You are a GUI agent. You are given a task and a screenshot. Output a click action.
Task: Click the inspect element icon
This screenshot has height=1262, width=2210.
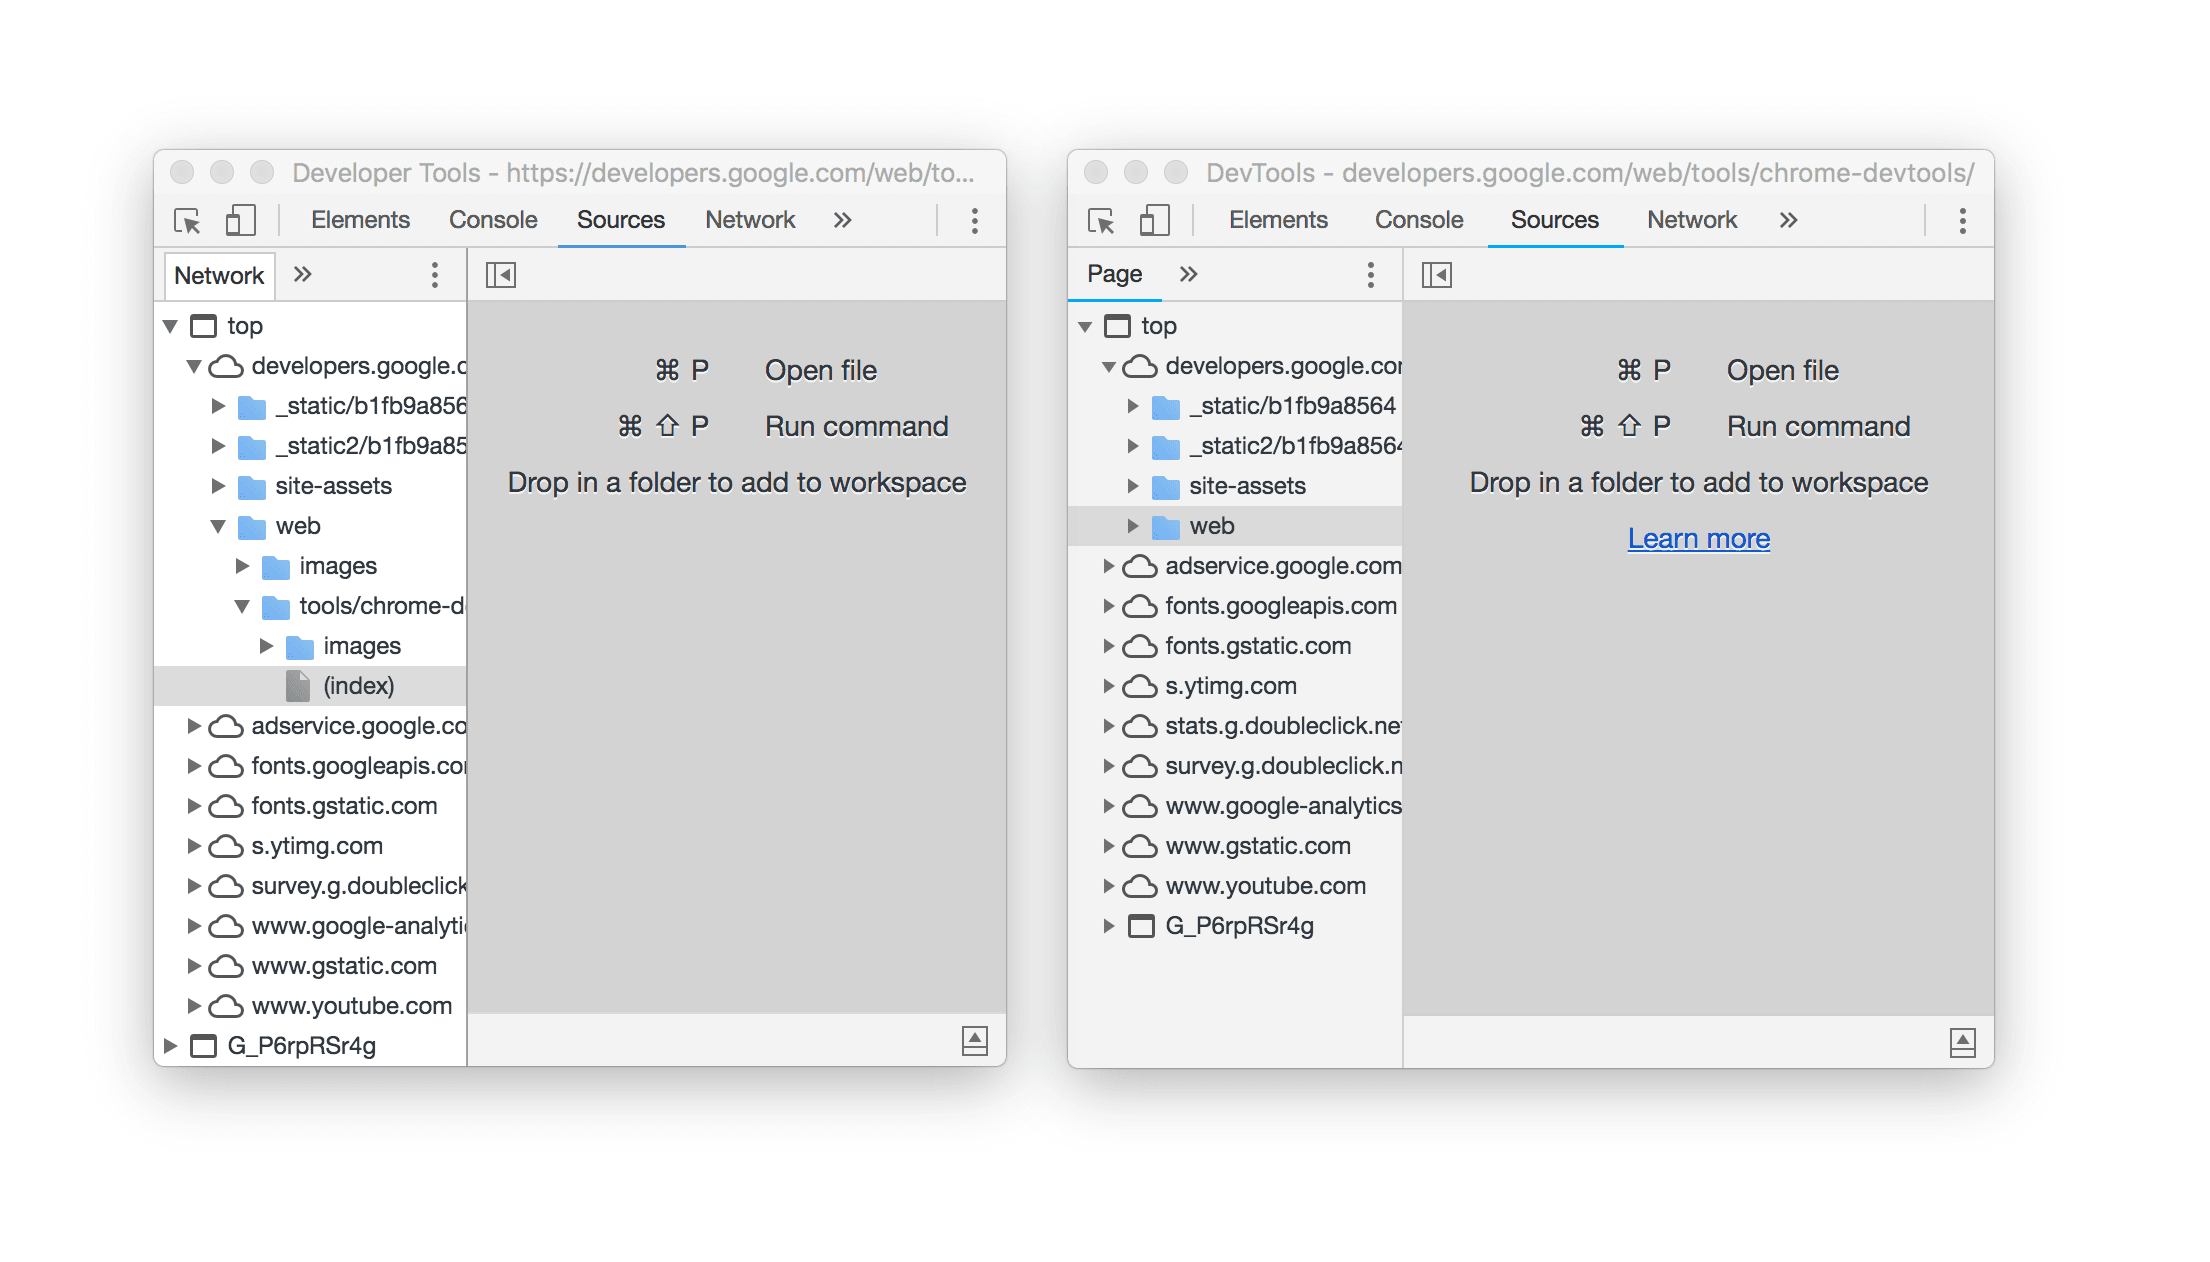click(x=187, y=222)
